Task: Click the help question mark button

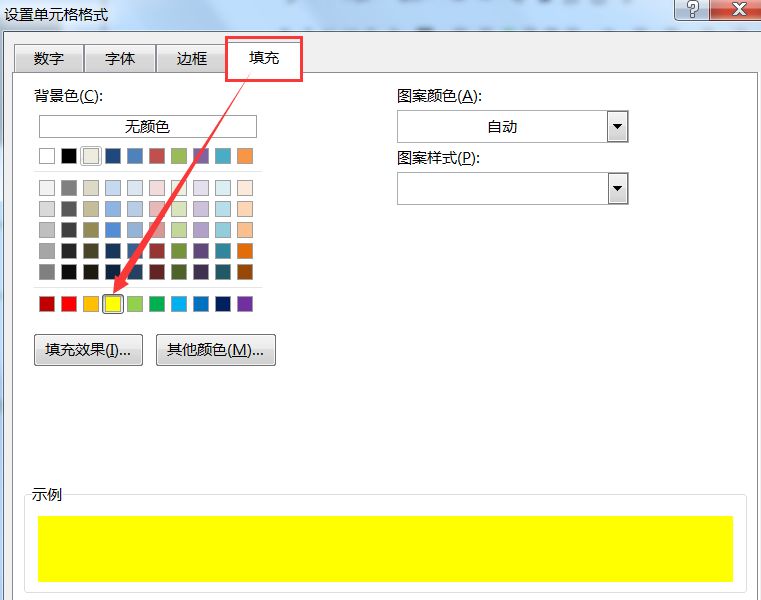Action: pos(692,9)
